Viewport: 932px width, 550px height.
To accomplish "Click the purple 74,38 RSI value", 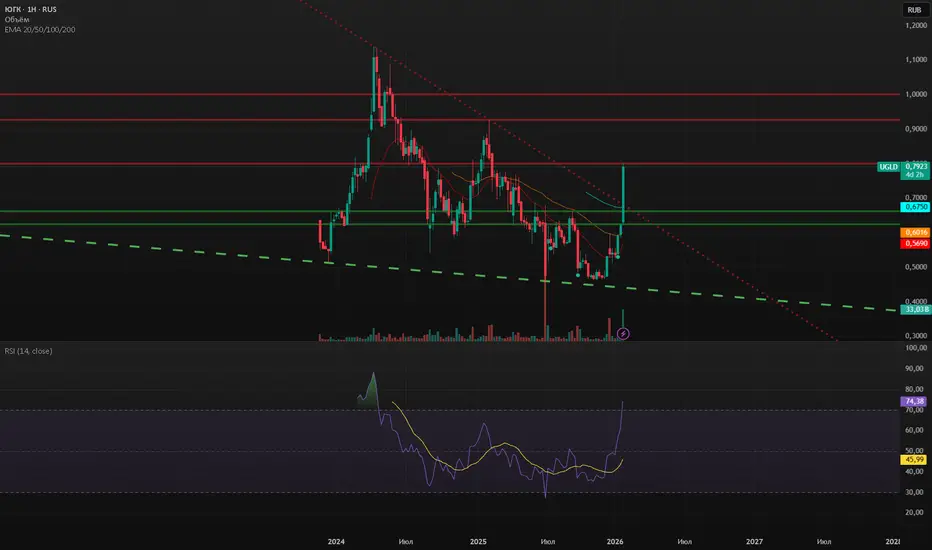I will tap(914, 401).
